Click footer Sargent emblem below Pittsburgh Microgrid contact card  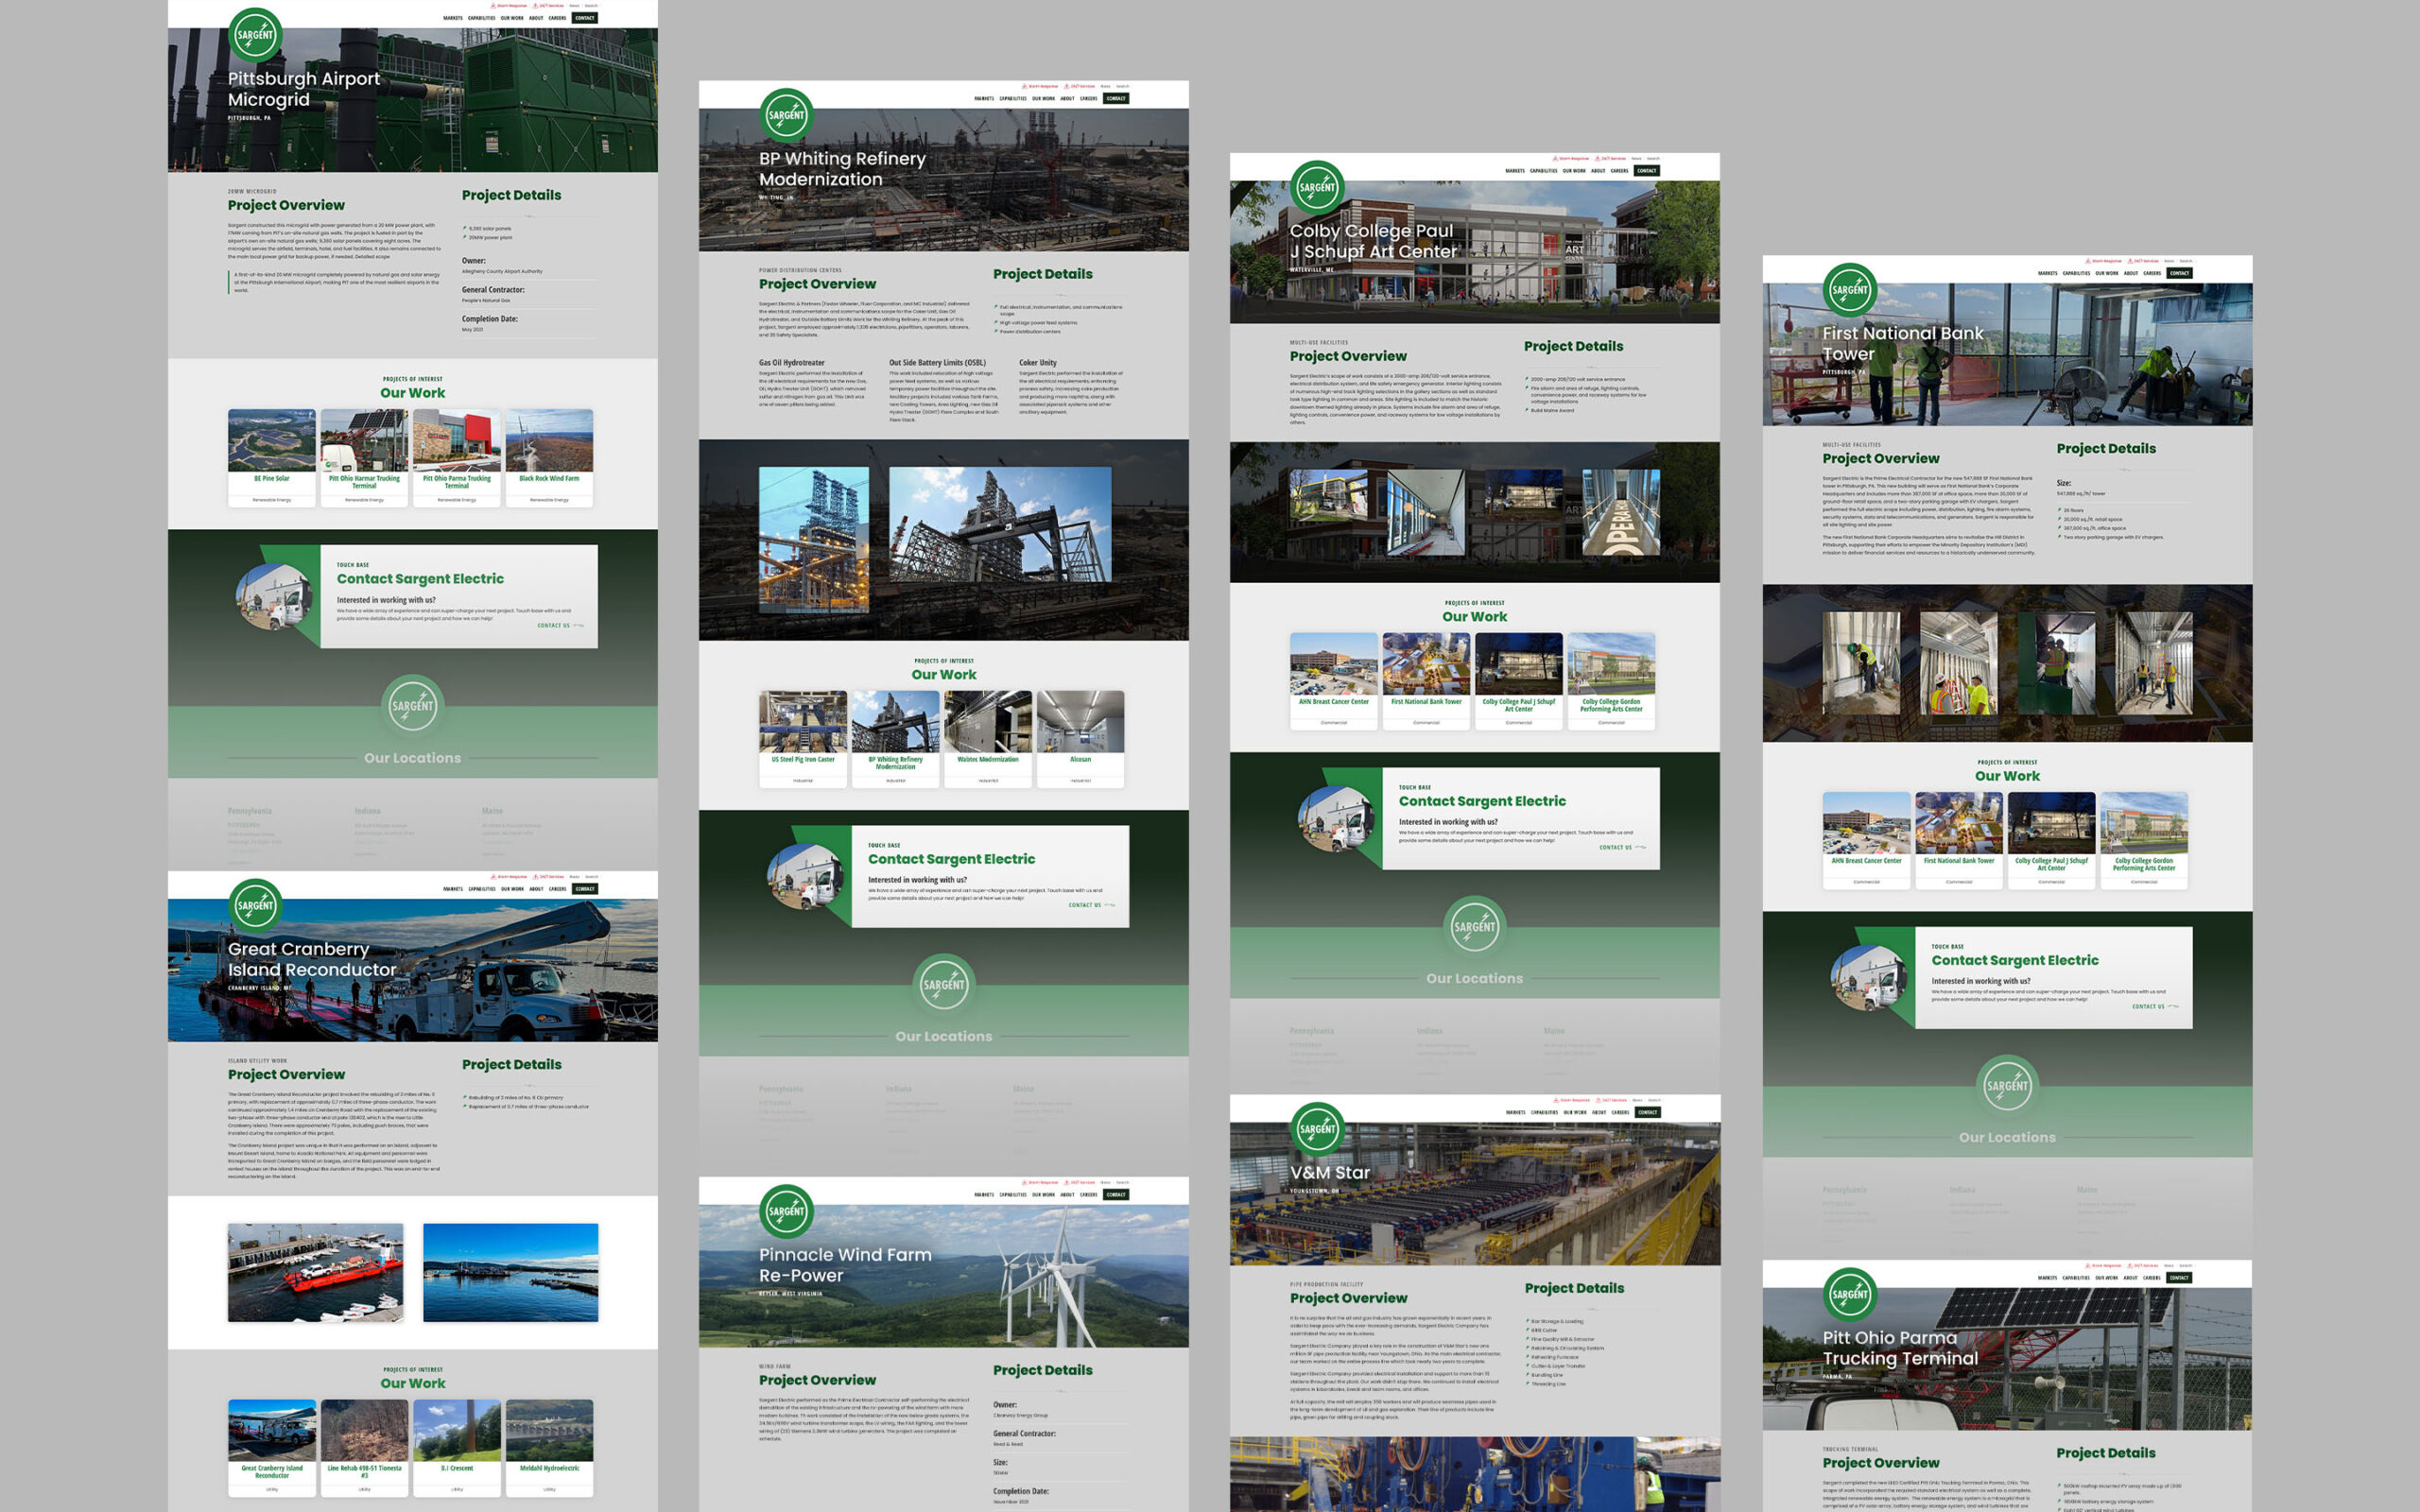pyautogui.click(x=413, y=705)
